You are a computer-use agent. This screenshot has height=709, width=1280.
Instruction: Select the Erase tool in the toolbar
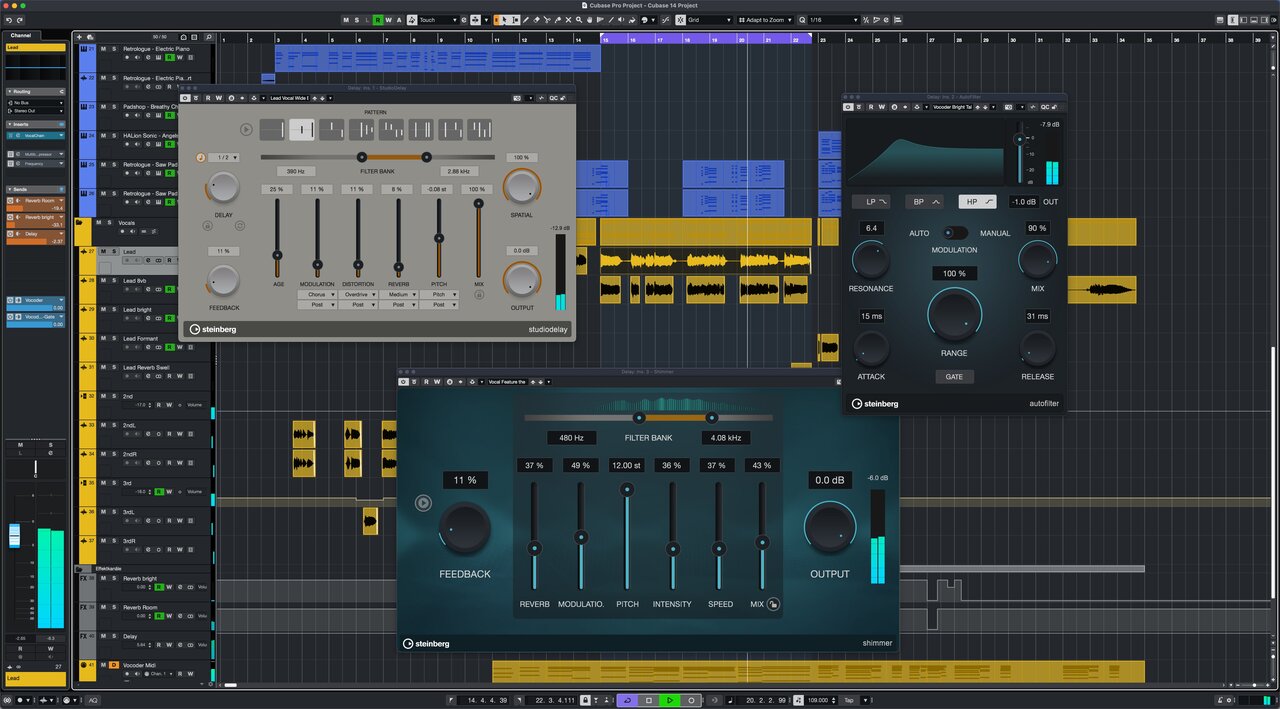[536, 19]
